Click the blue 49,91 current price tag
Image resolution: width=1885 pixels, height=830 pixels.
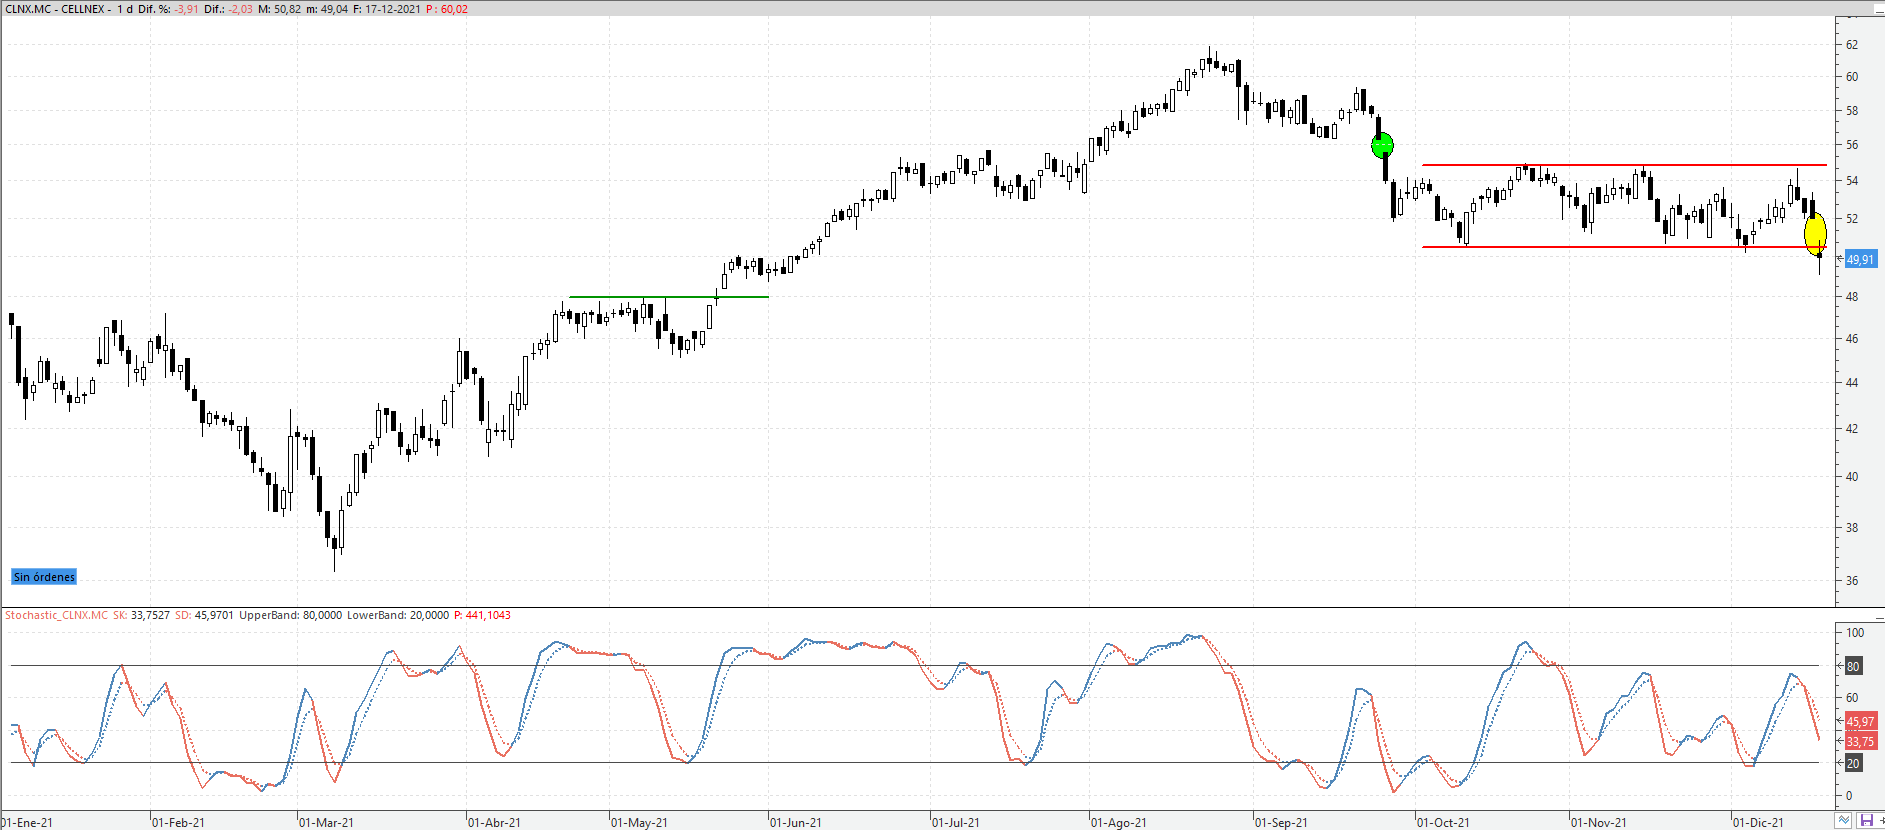click(x=1860, y=260)
